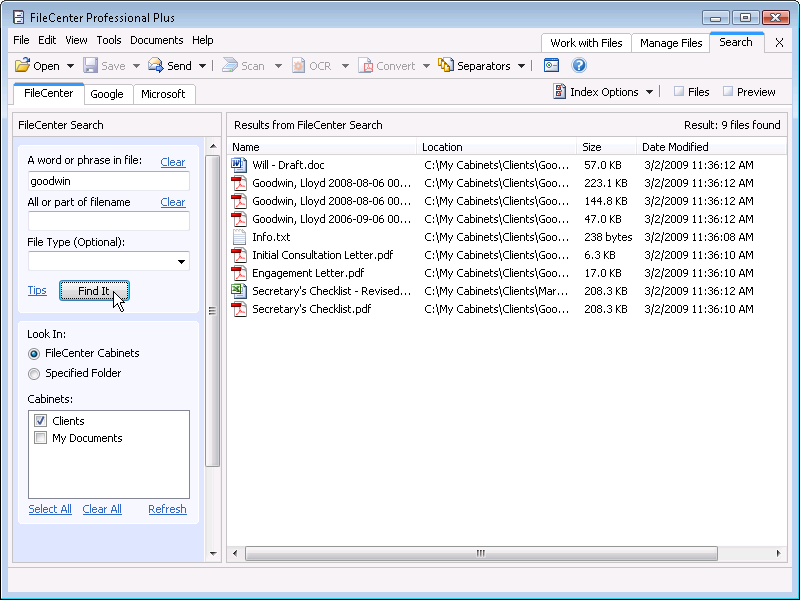Switch to the Google search tab
This screenshot has width=800, height=600.
[107, 94]
